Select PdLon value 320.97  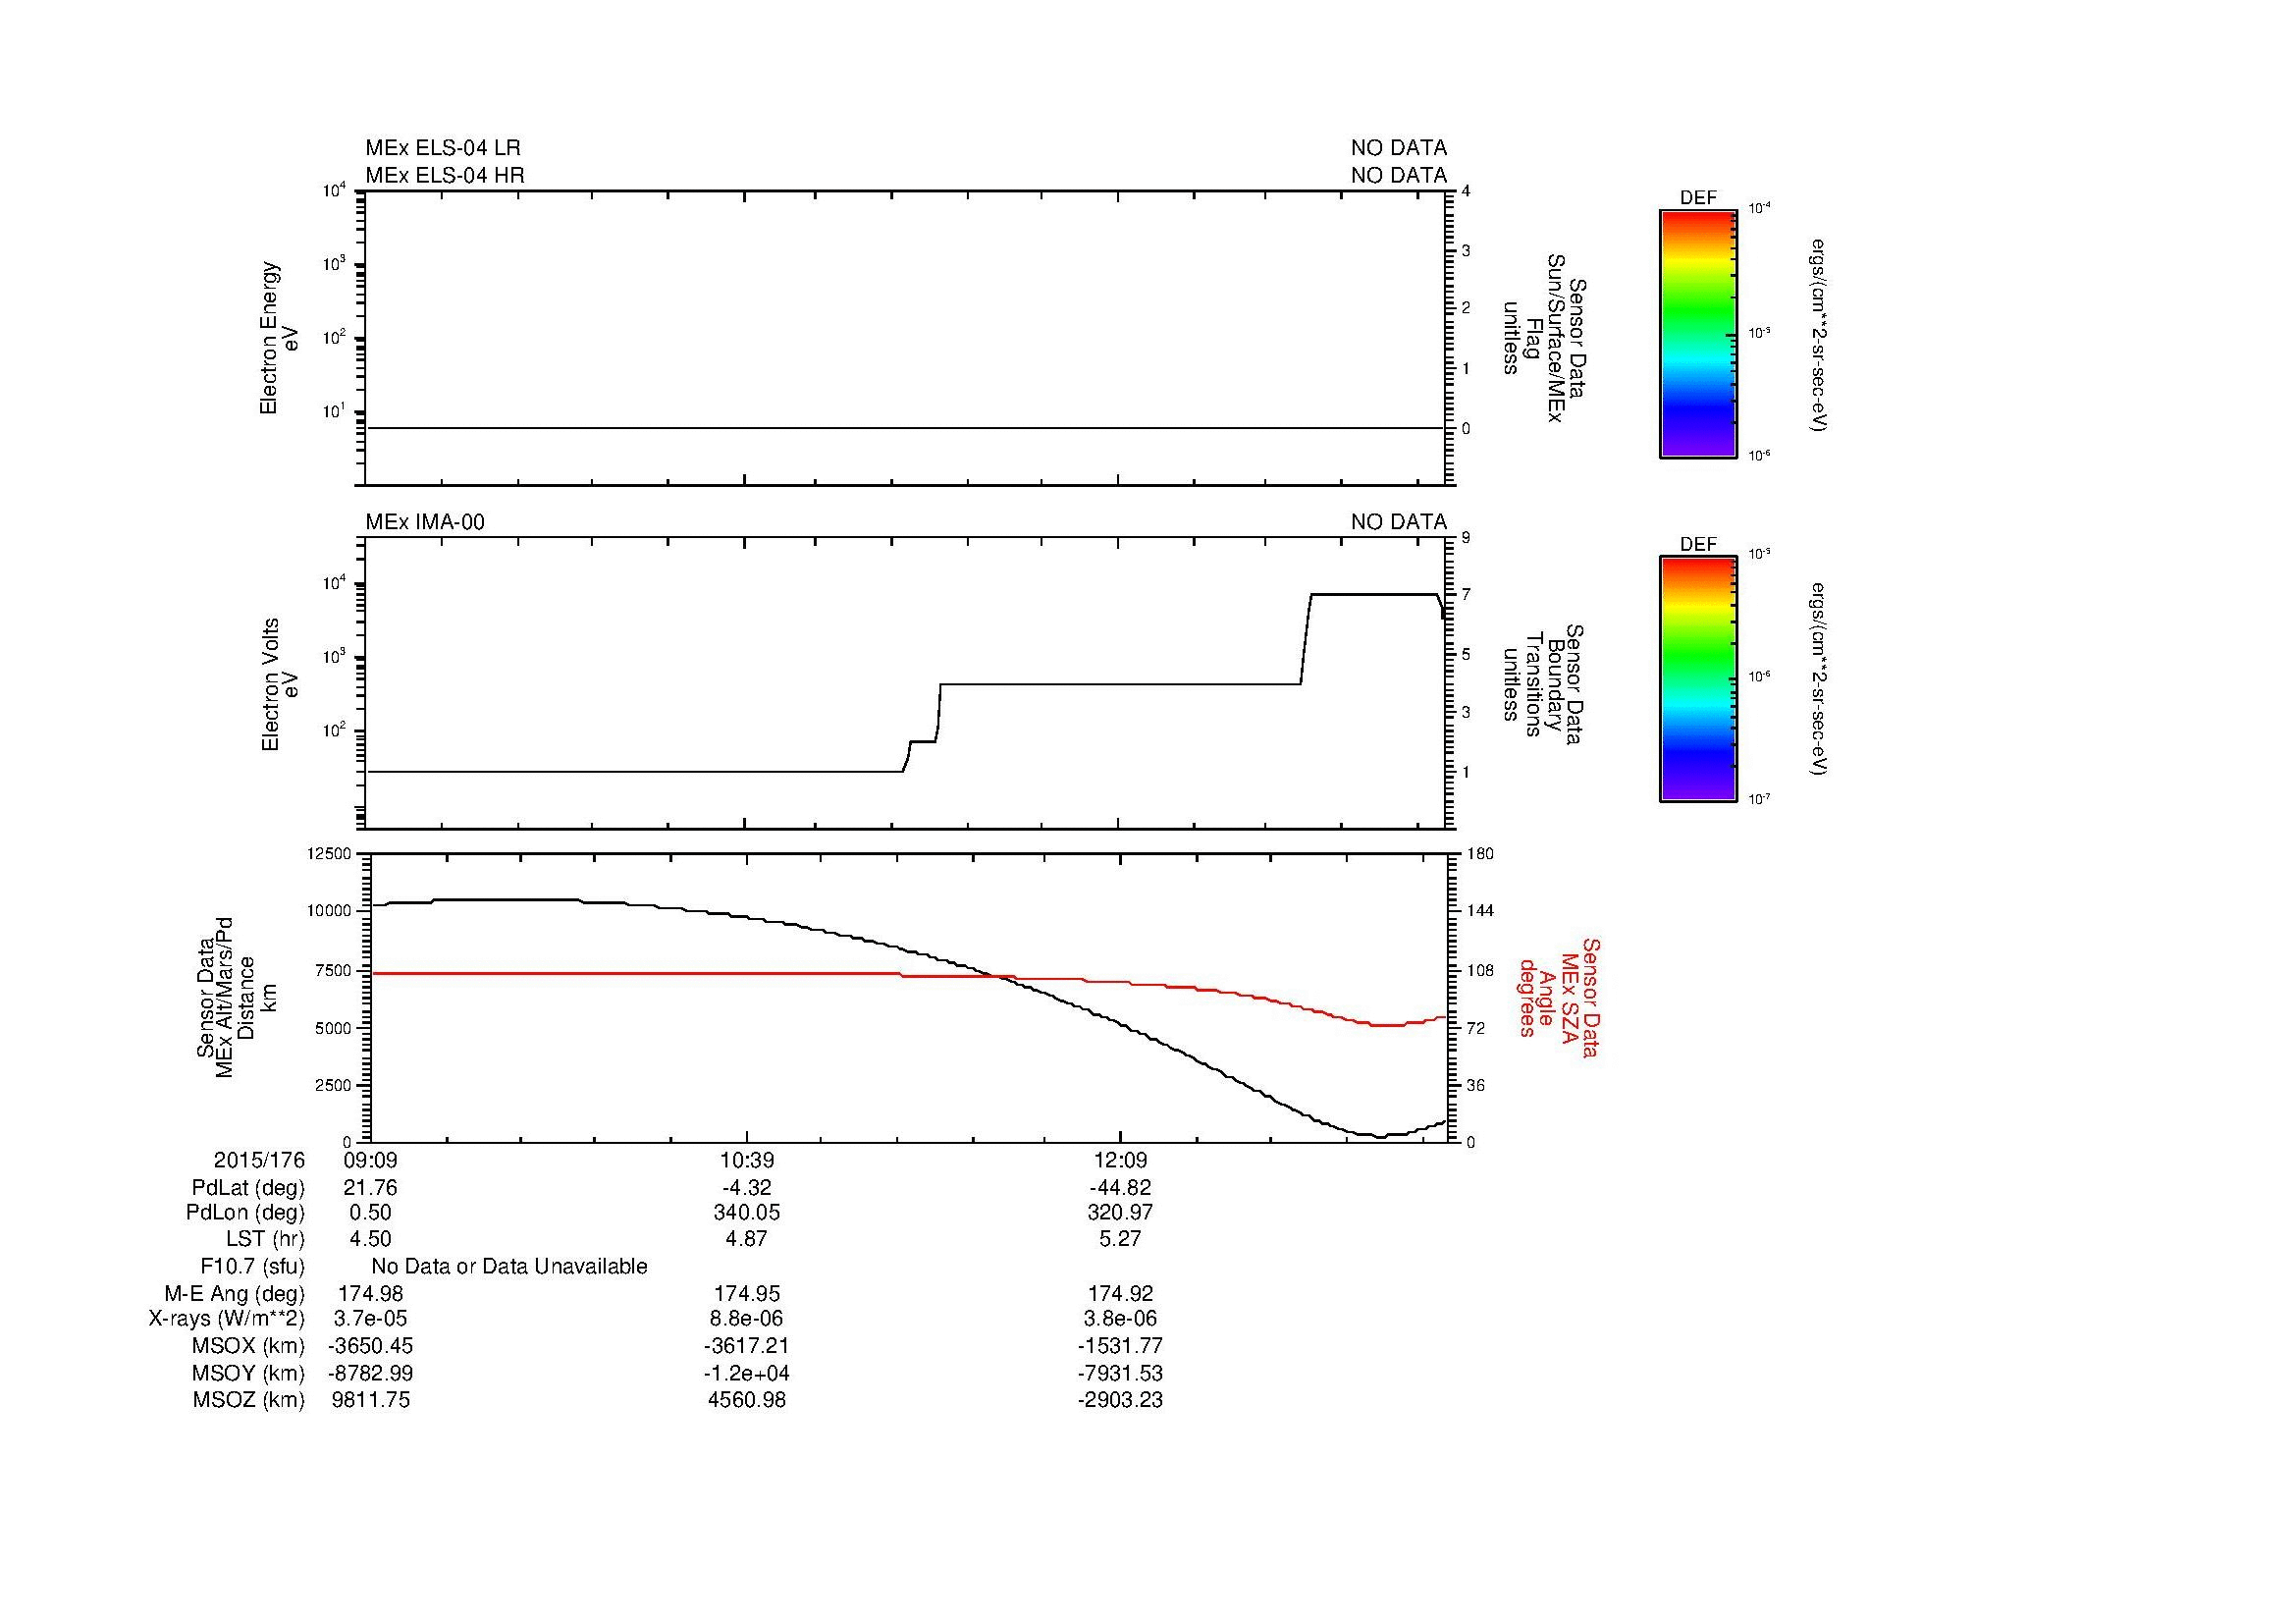tap(1120, 1213)
